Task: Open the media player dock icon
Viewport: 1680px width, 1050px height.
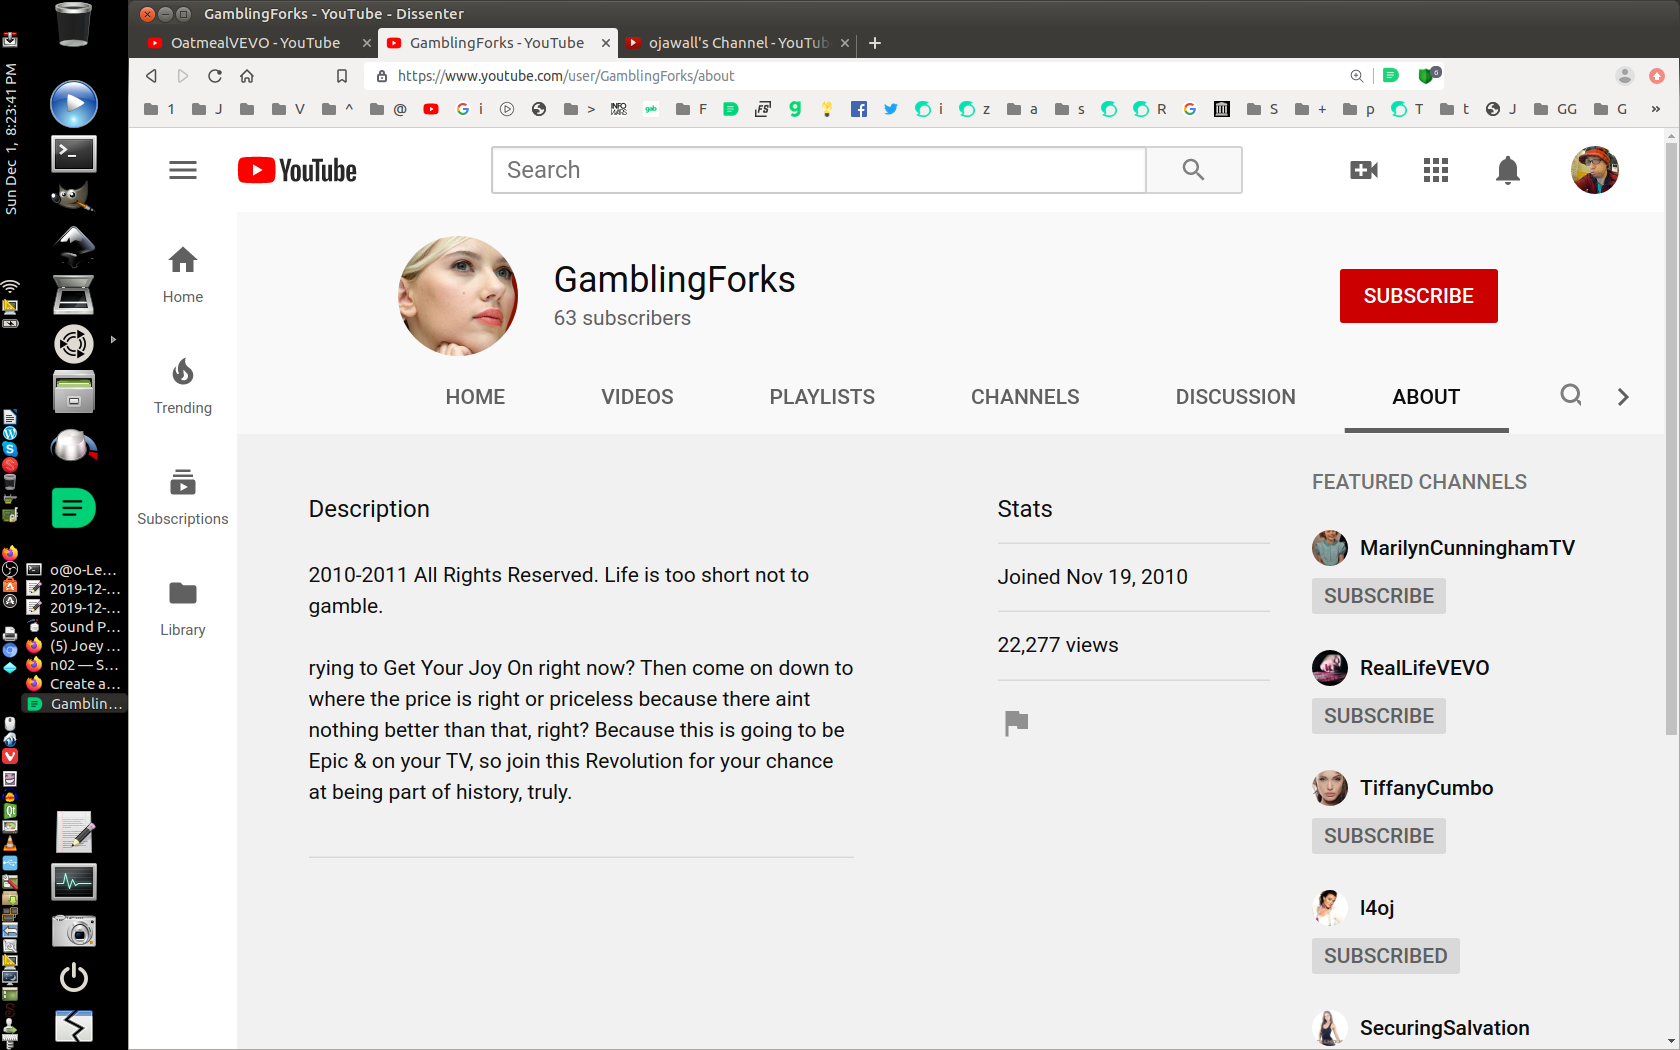Action: (74, 104)
